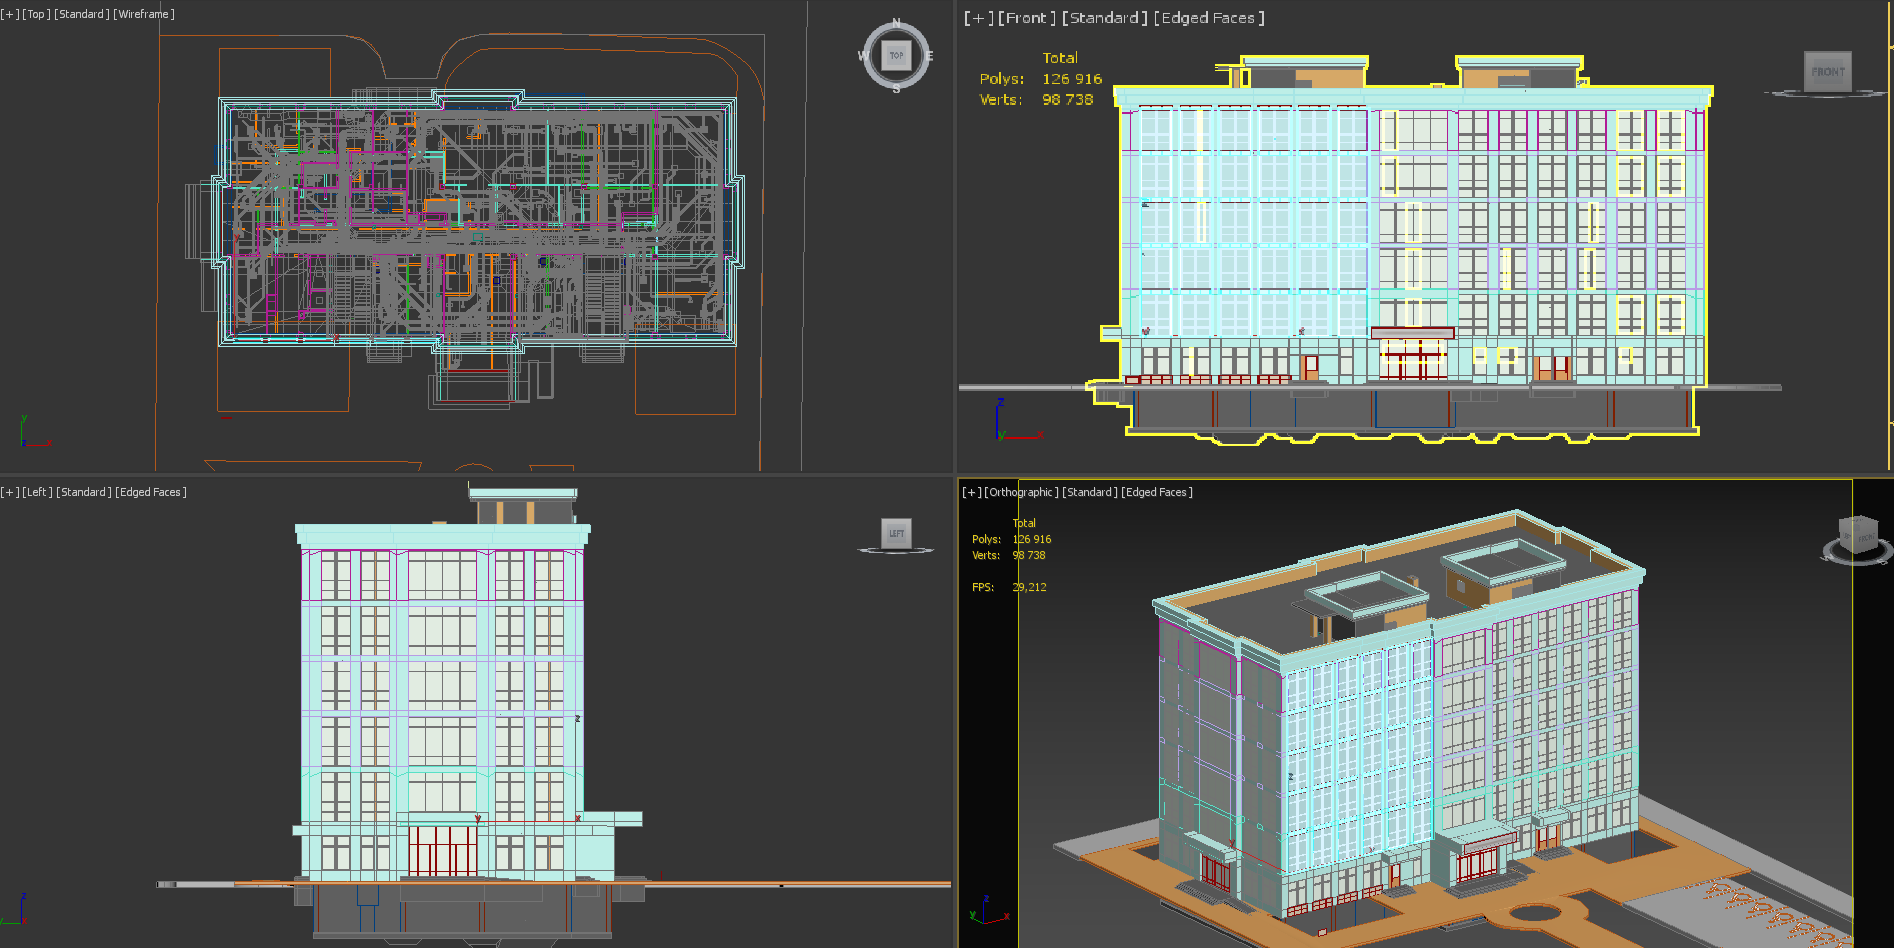The image size is (1894, 948).
Task: Open the [+] menu of the Front viewport
Action: (x=978, y=18)
